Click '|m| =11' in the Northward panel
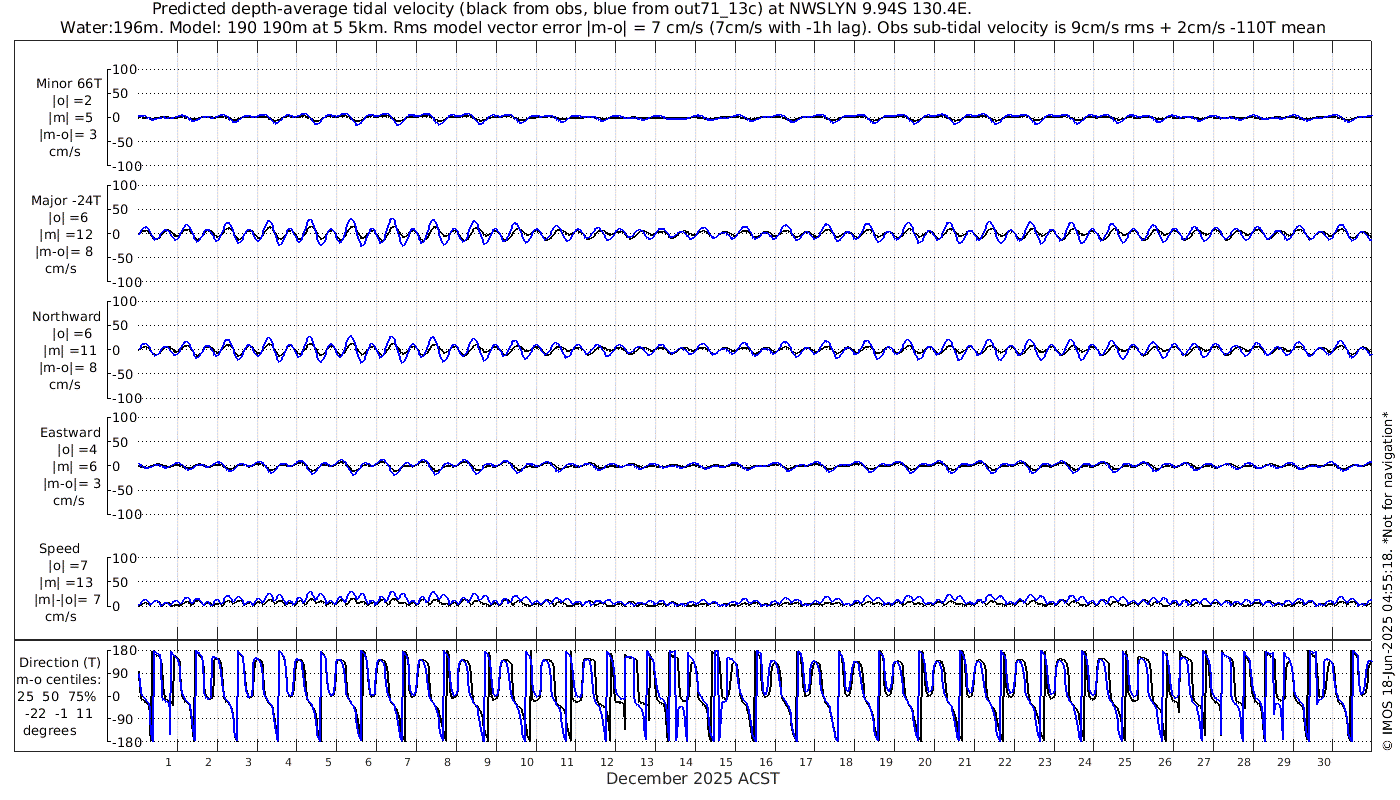1400x800 pixels. pyautogui.click(x=71, y=350)
